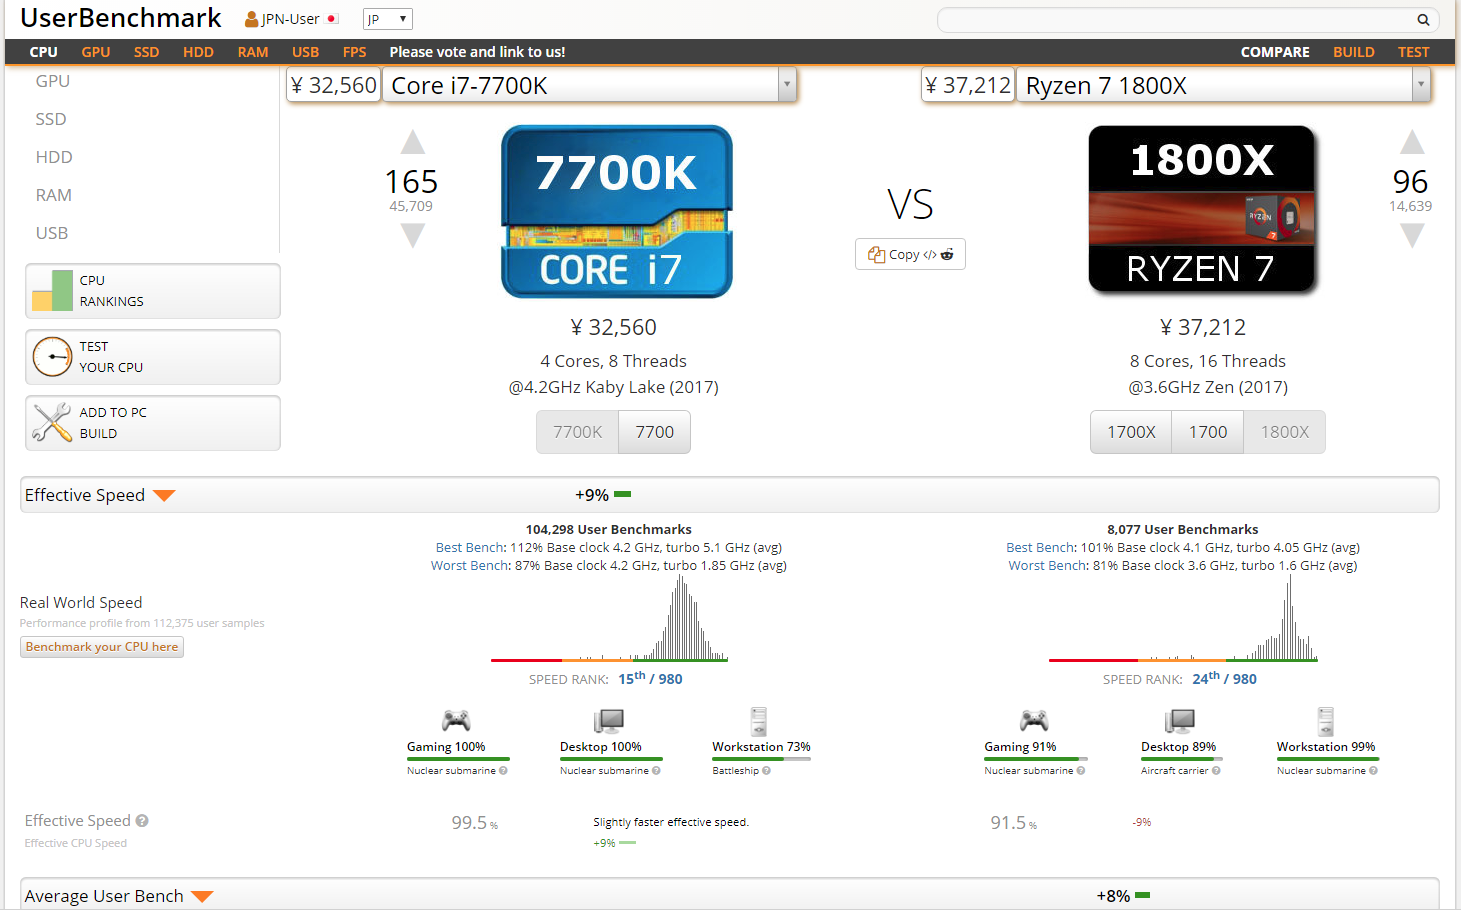Click the UserBenchmark logo
The width and height of the screenshot is (1461, 910).
[121, 18]
